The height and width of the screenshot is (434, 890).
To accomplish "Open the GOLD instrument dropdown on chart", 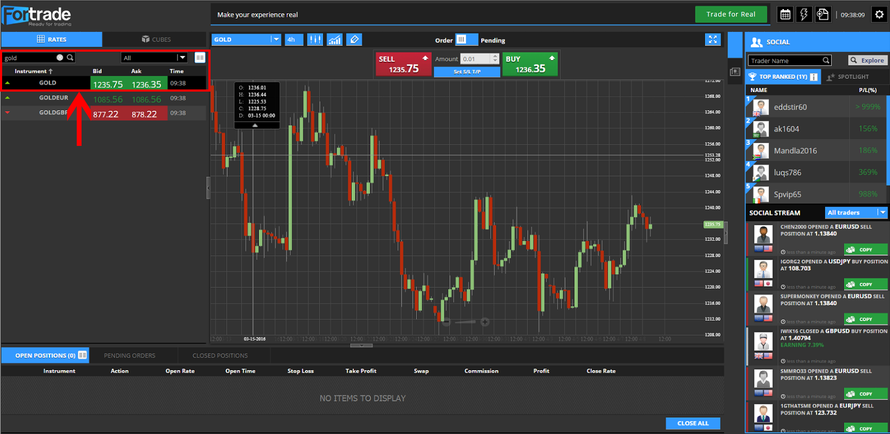I will point(246,40).
